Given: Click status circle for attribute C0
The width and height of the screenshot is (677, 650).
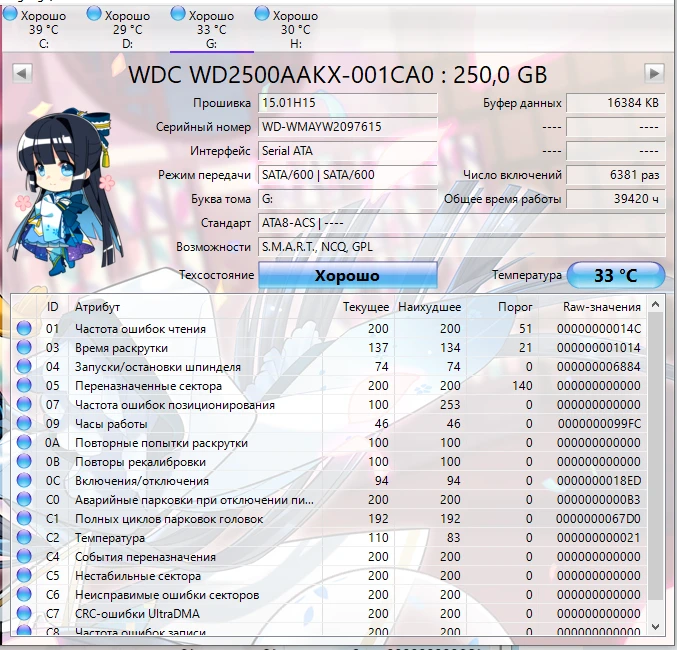Looking at the screenshot, I should 24,499.
